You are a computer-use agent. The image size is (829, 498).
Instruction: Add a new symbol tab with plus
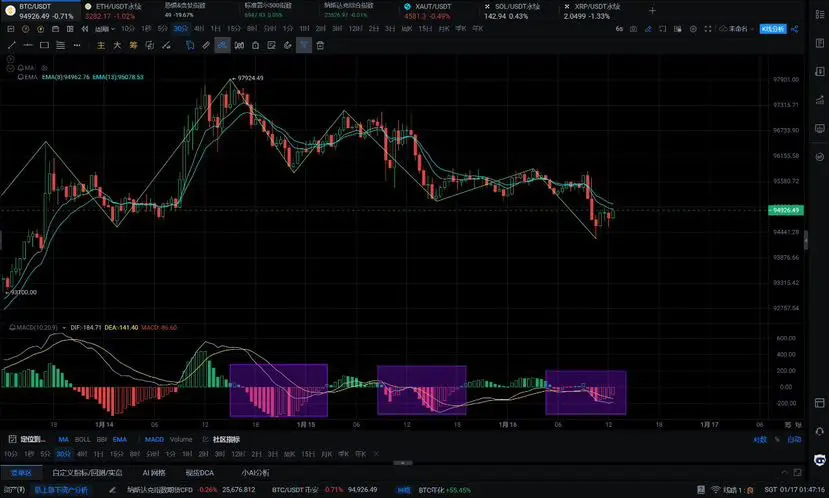pos(652,11)
